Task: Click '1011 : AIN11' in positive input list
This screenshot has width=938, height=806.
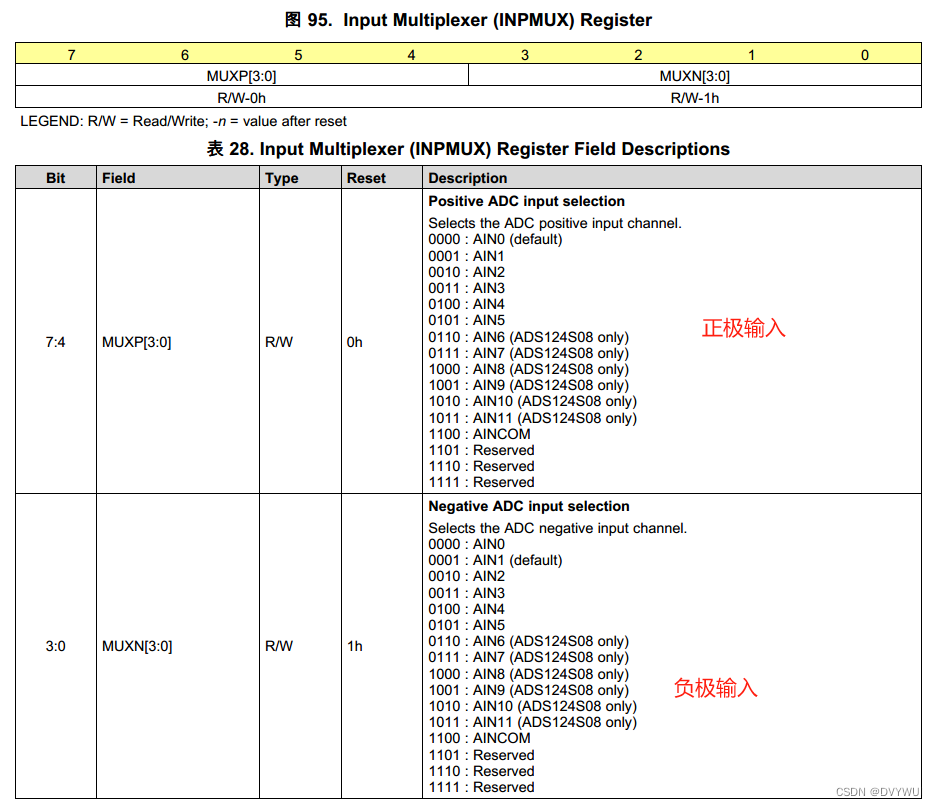Action: click(x=532, y=418)
